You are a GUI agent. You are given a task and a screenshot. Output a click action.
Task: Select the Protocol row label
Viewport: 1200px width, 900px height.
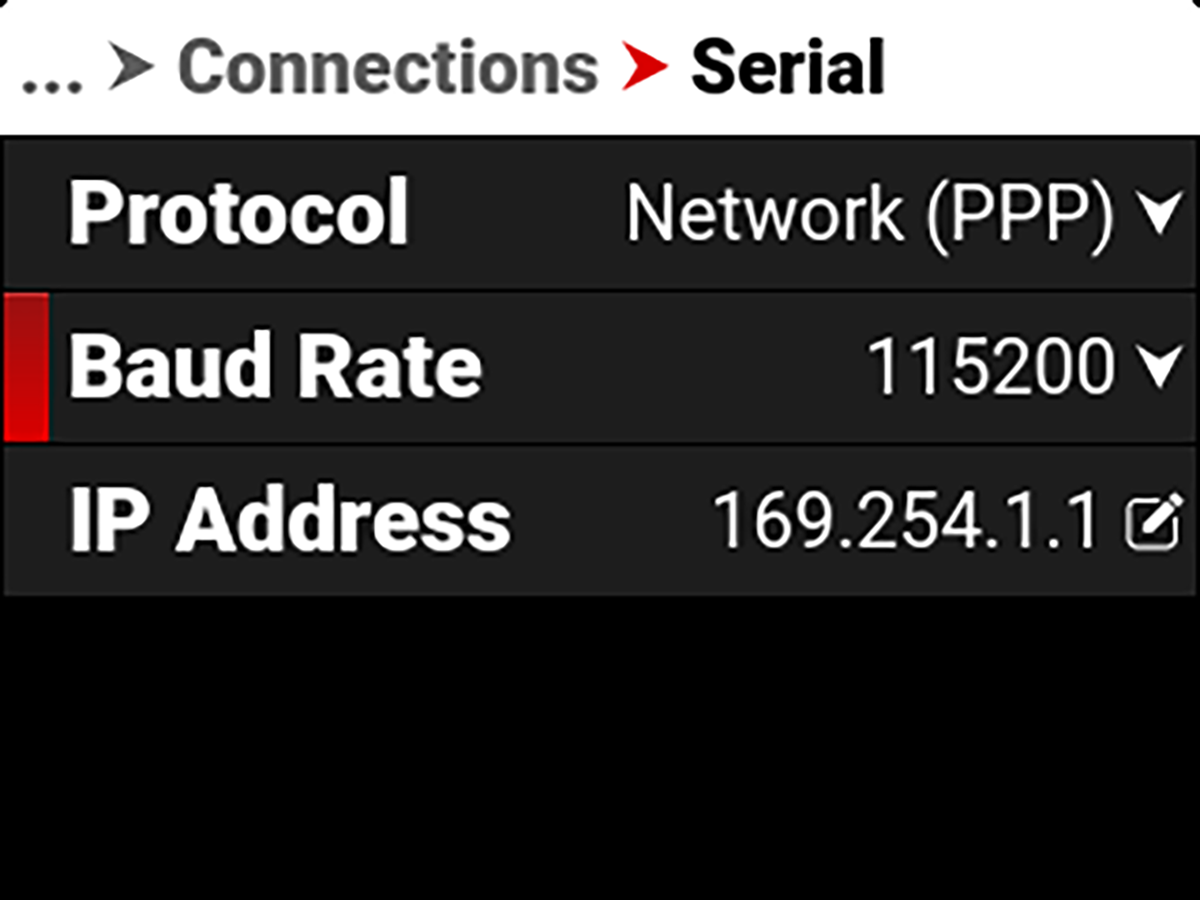pyautogui.click(x=239, y=213)
